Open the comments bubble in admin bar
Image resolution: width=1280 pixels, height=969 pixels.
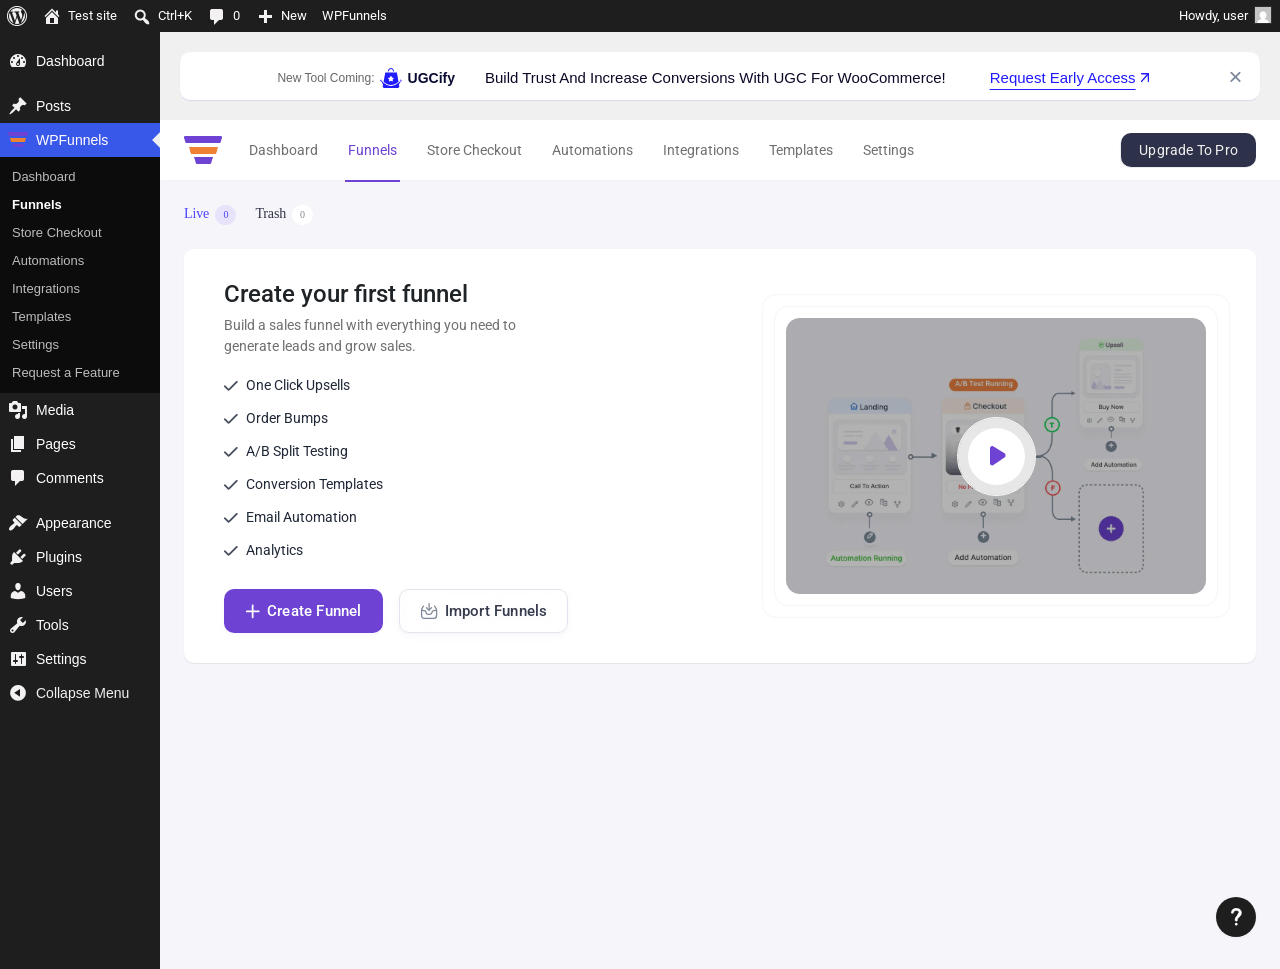[x=216, y=16]
